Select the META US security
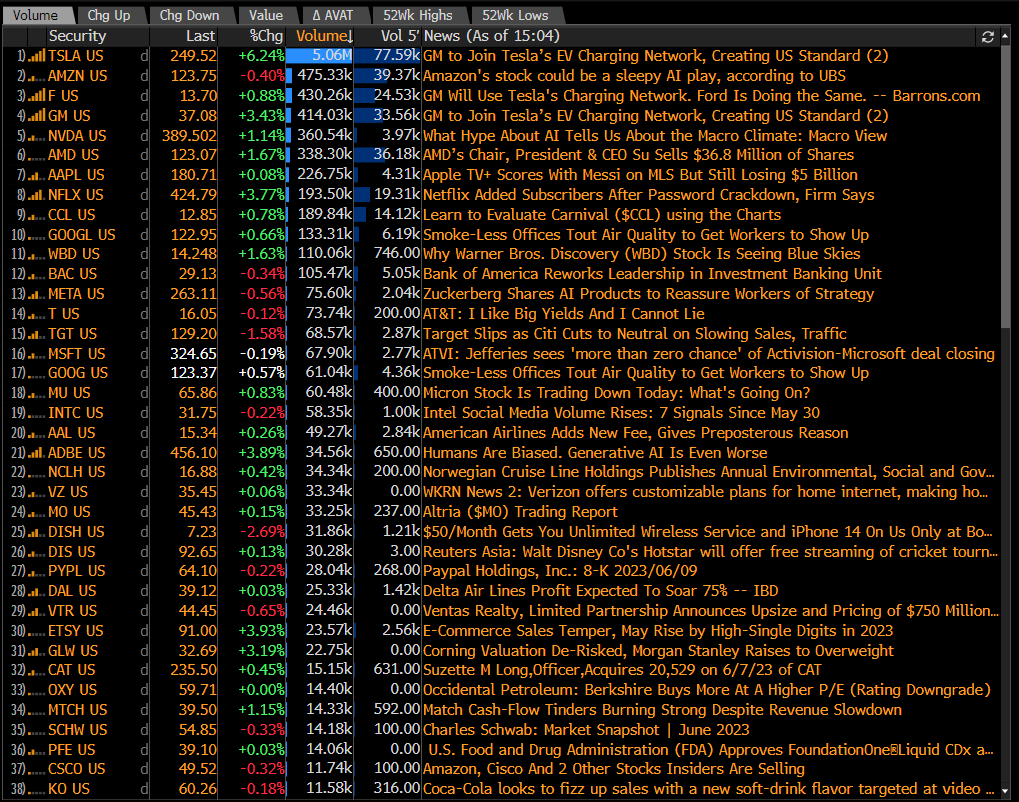This screenshot has width=1019, height=802. coord(76,294)
